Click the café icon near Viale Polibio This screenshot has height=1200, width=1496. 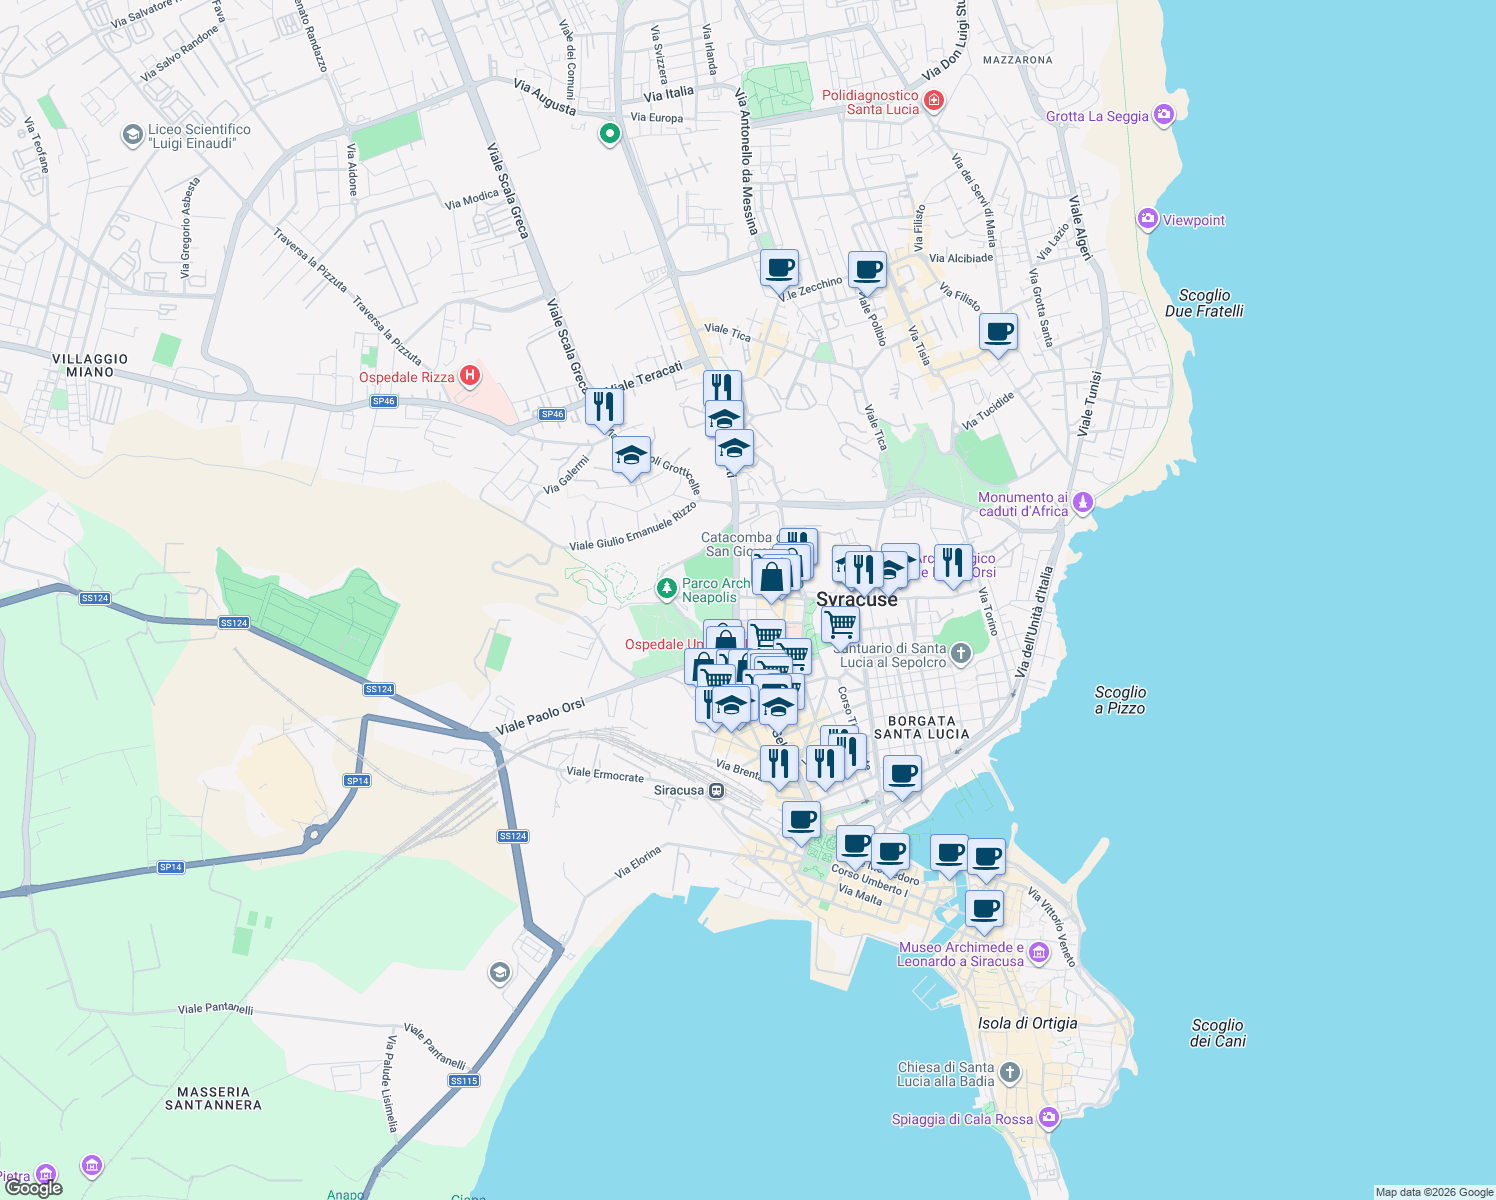click(x=867, y=268)
